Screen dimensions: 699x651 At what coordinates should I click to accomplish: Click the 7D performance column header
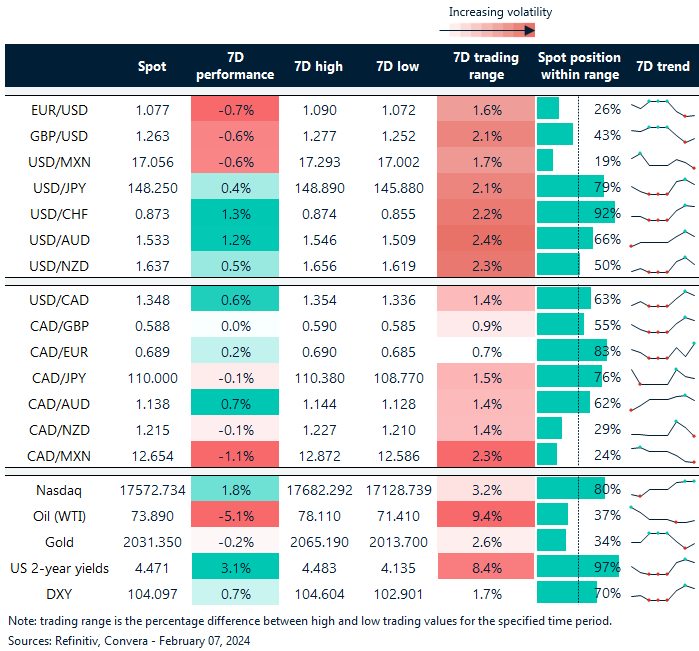(x=234, y=66)
